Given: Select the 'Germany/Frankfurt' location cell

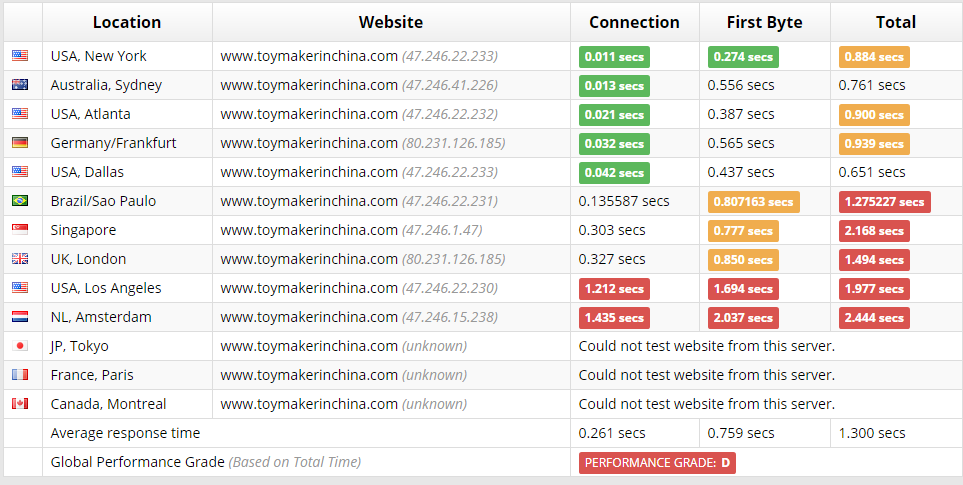Looking at the screenshot, I should coord(127,142).
